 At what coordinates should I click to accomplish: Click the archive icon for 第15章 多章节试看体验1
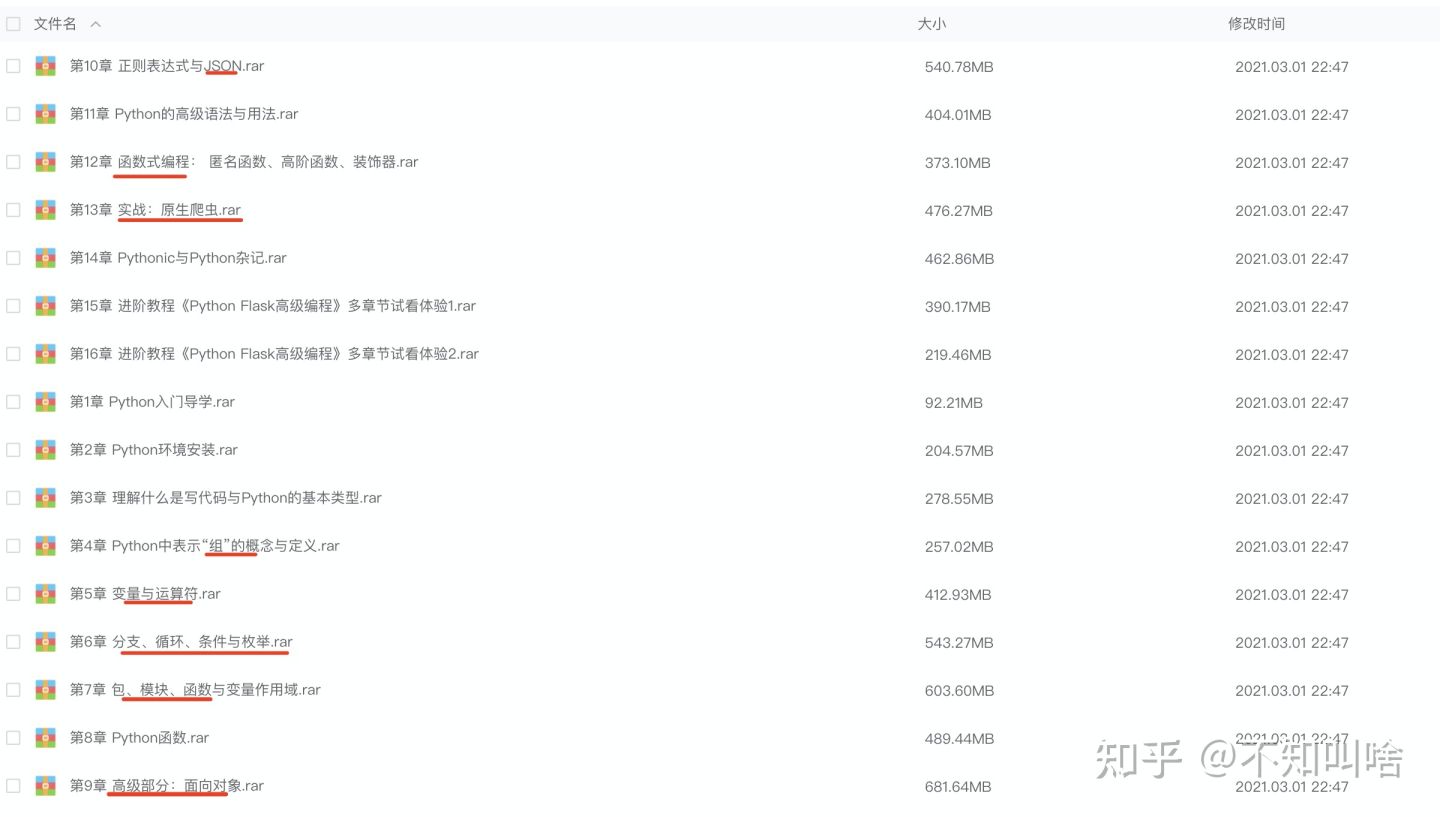coord(46,306)
